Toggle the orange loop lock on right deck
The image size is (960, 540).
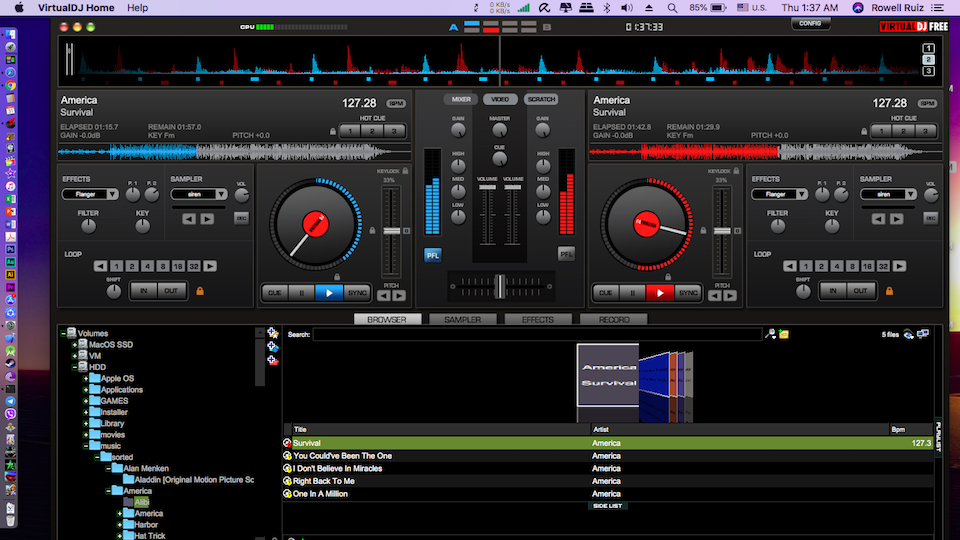(x=889, y=291)
